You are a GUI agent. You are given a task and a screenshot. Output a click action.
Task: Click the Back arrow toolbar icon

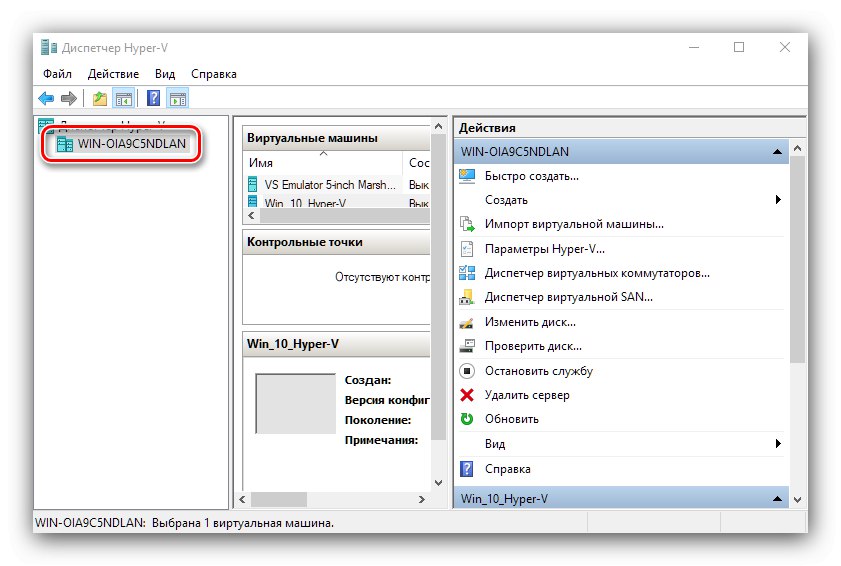[x=46, y=98]
